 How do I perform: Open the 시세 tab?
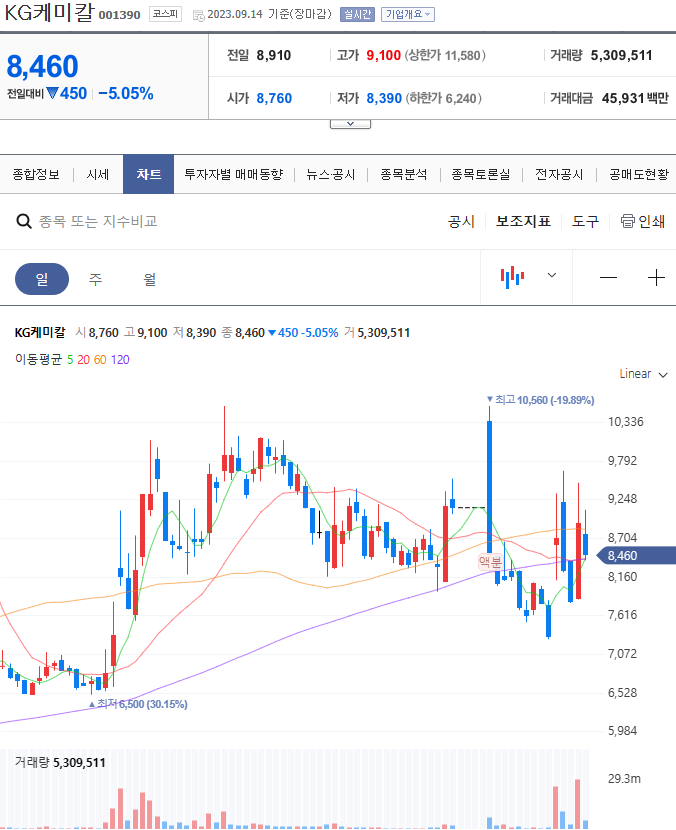pyautogui.click(x=97, y=174)
